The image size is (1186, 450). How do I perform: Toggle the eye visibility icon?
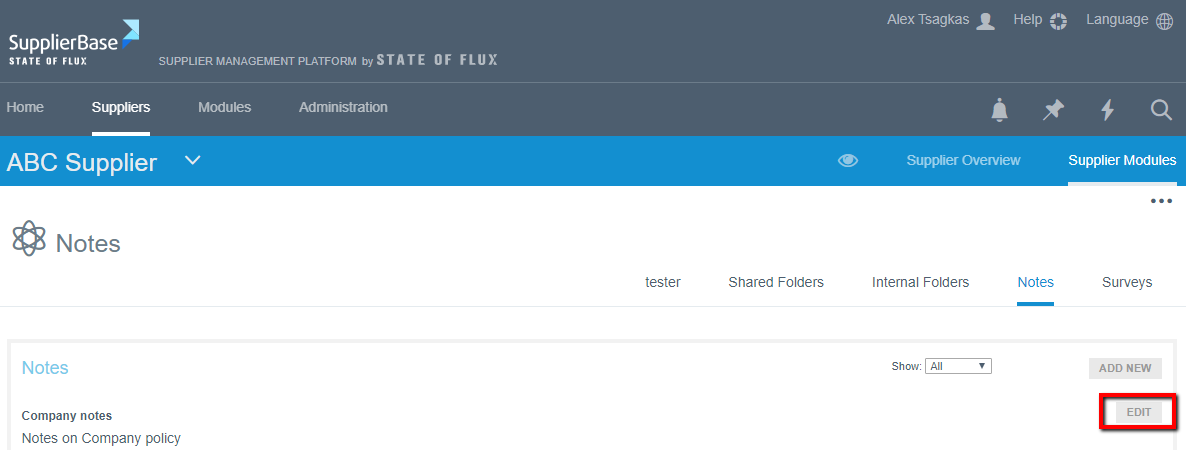tap(848, 160)
